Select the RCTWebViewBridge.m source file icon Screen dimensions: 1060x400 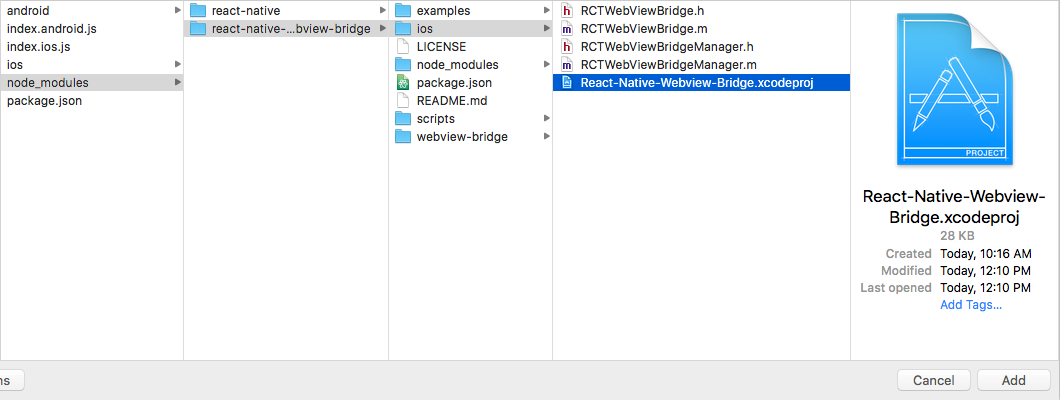[567, 29]
